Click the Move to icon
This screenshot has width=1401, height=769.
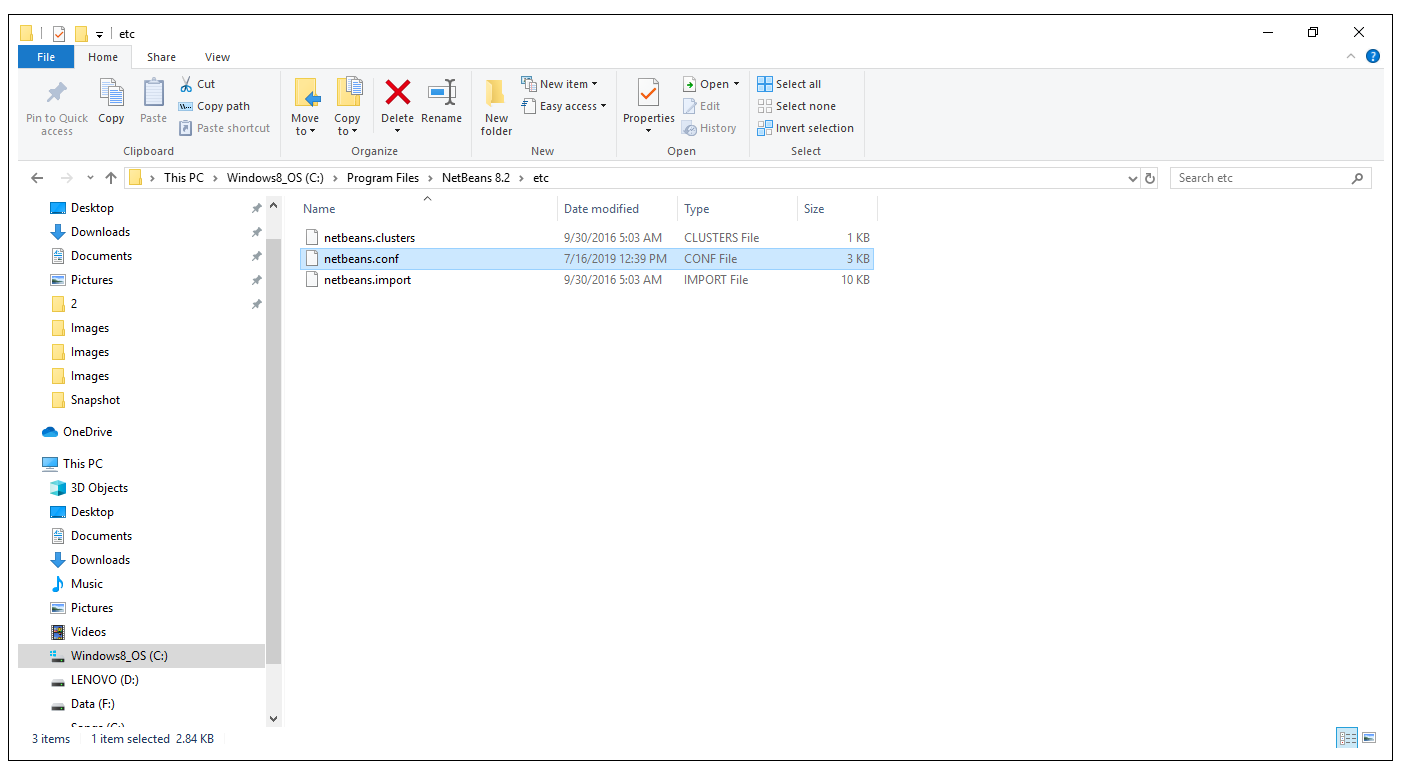coord(306,93)
